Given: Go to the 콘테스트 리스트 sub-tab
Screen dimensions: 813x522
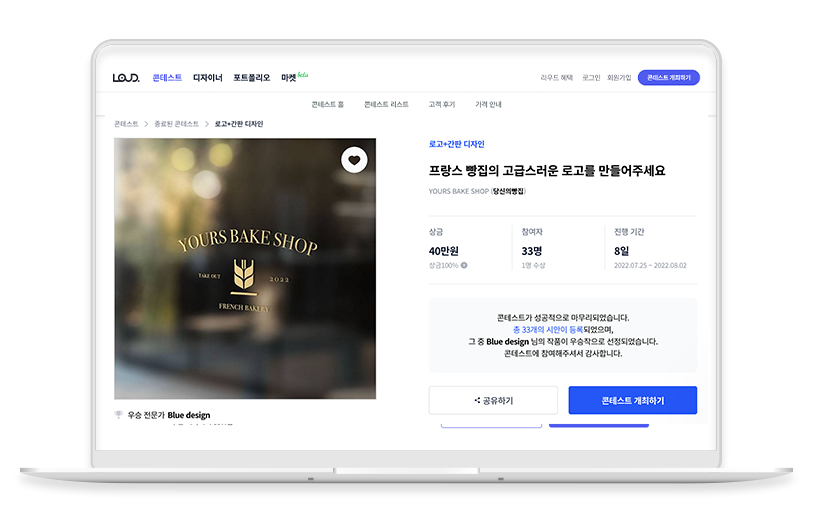Looking at the screenshot, I should pos(386,105).
